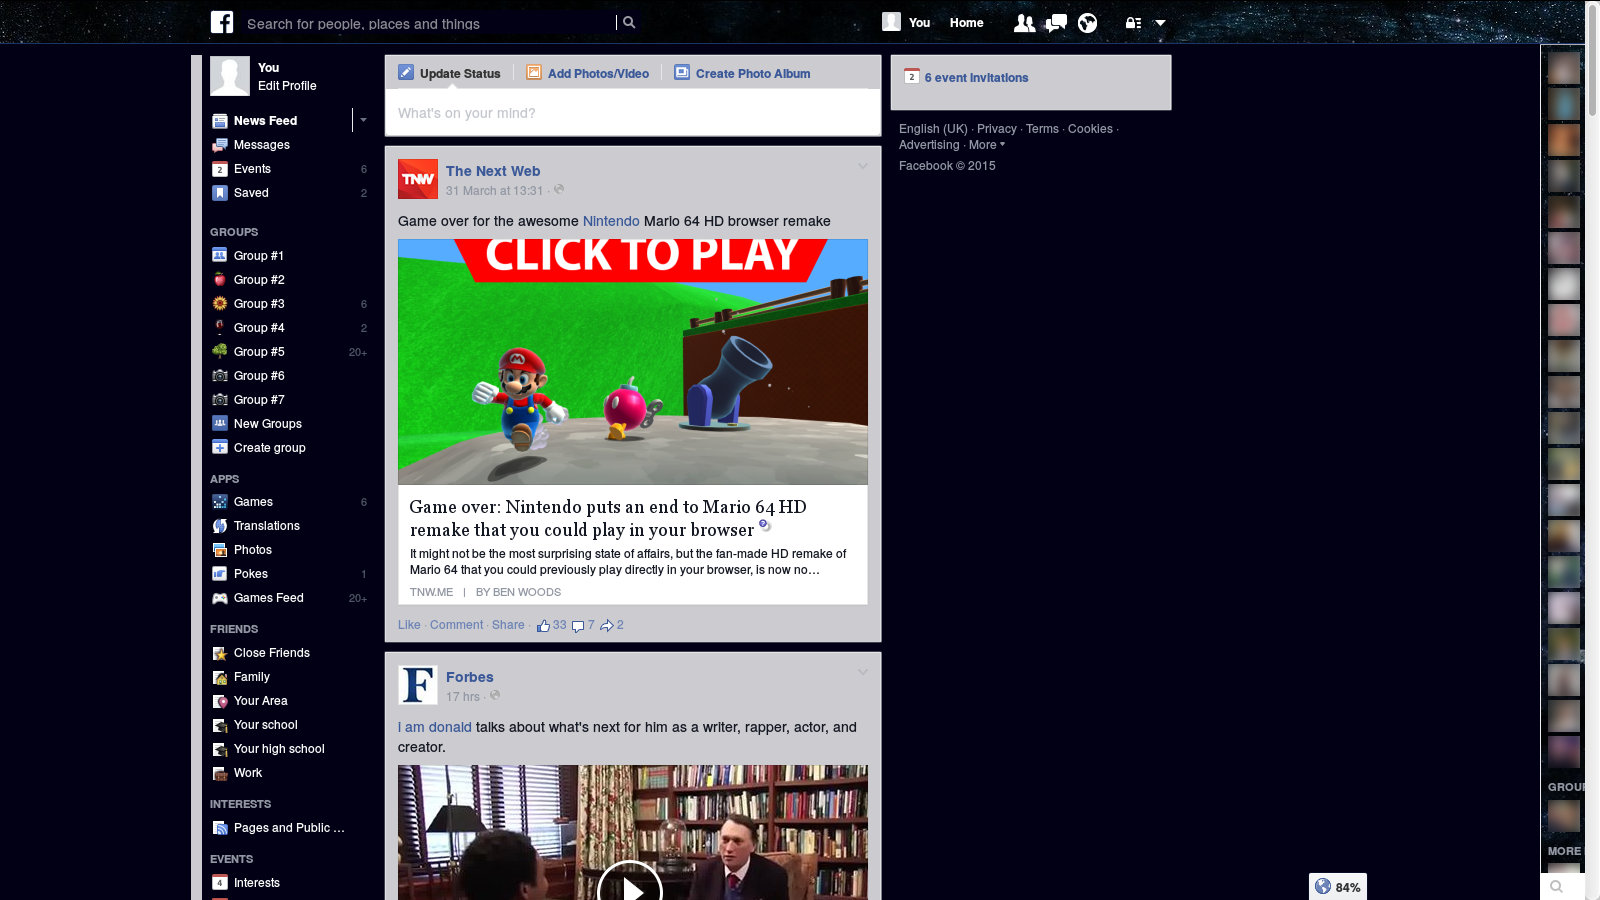1600x900 pixels.
Task: Click the Mario 64 CLICK TO PLAY image
Action: pos(633,362)
